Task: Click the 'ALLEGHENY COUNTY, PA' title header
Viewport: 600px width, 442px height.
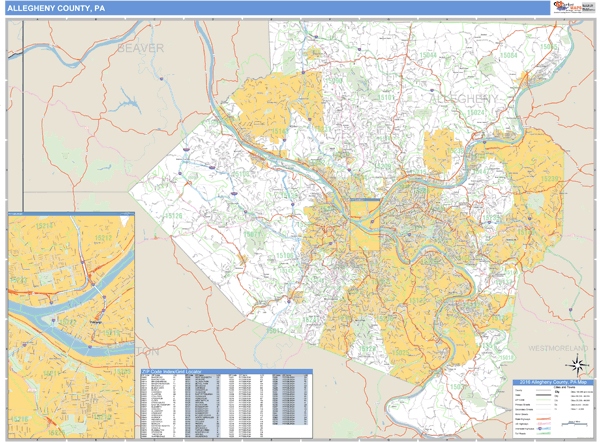Action: point(56,8)
